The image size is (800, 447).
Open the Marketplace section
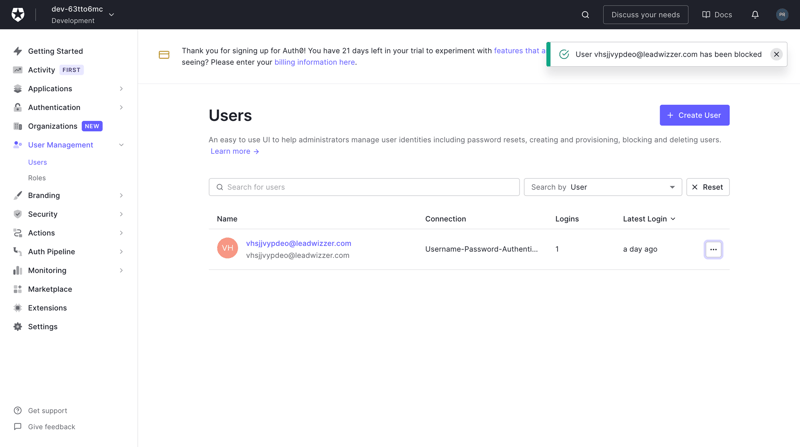[50, 289]
